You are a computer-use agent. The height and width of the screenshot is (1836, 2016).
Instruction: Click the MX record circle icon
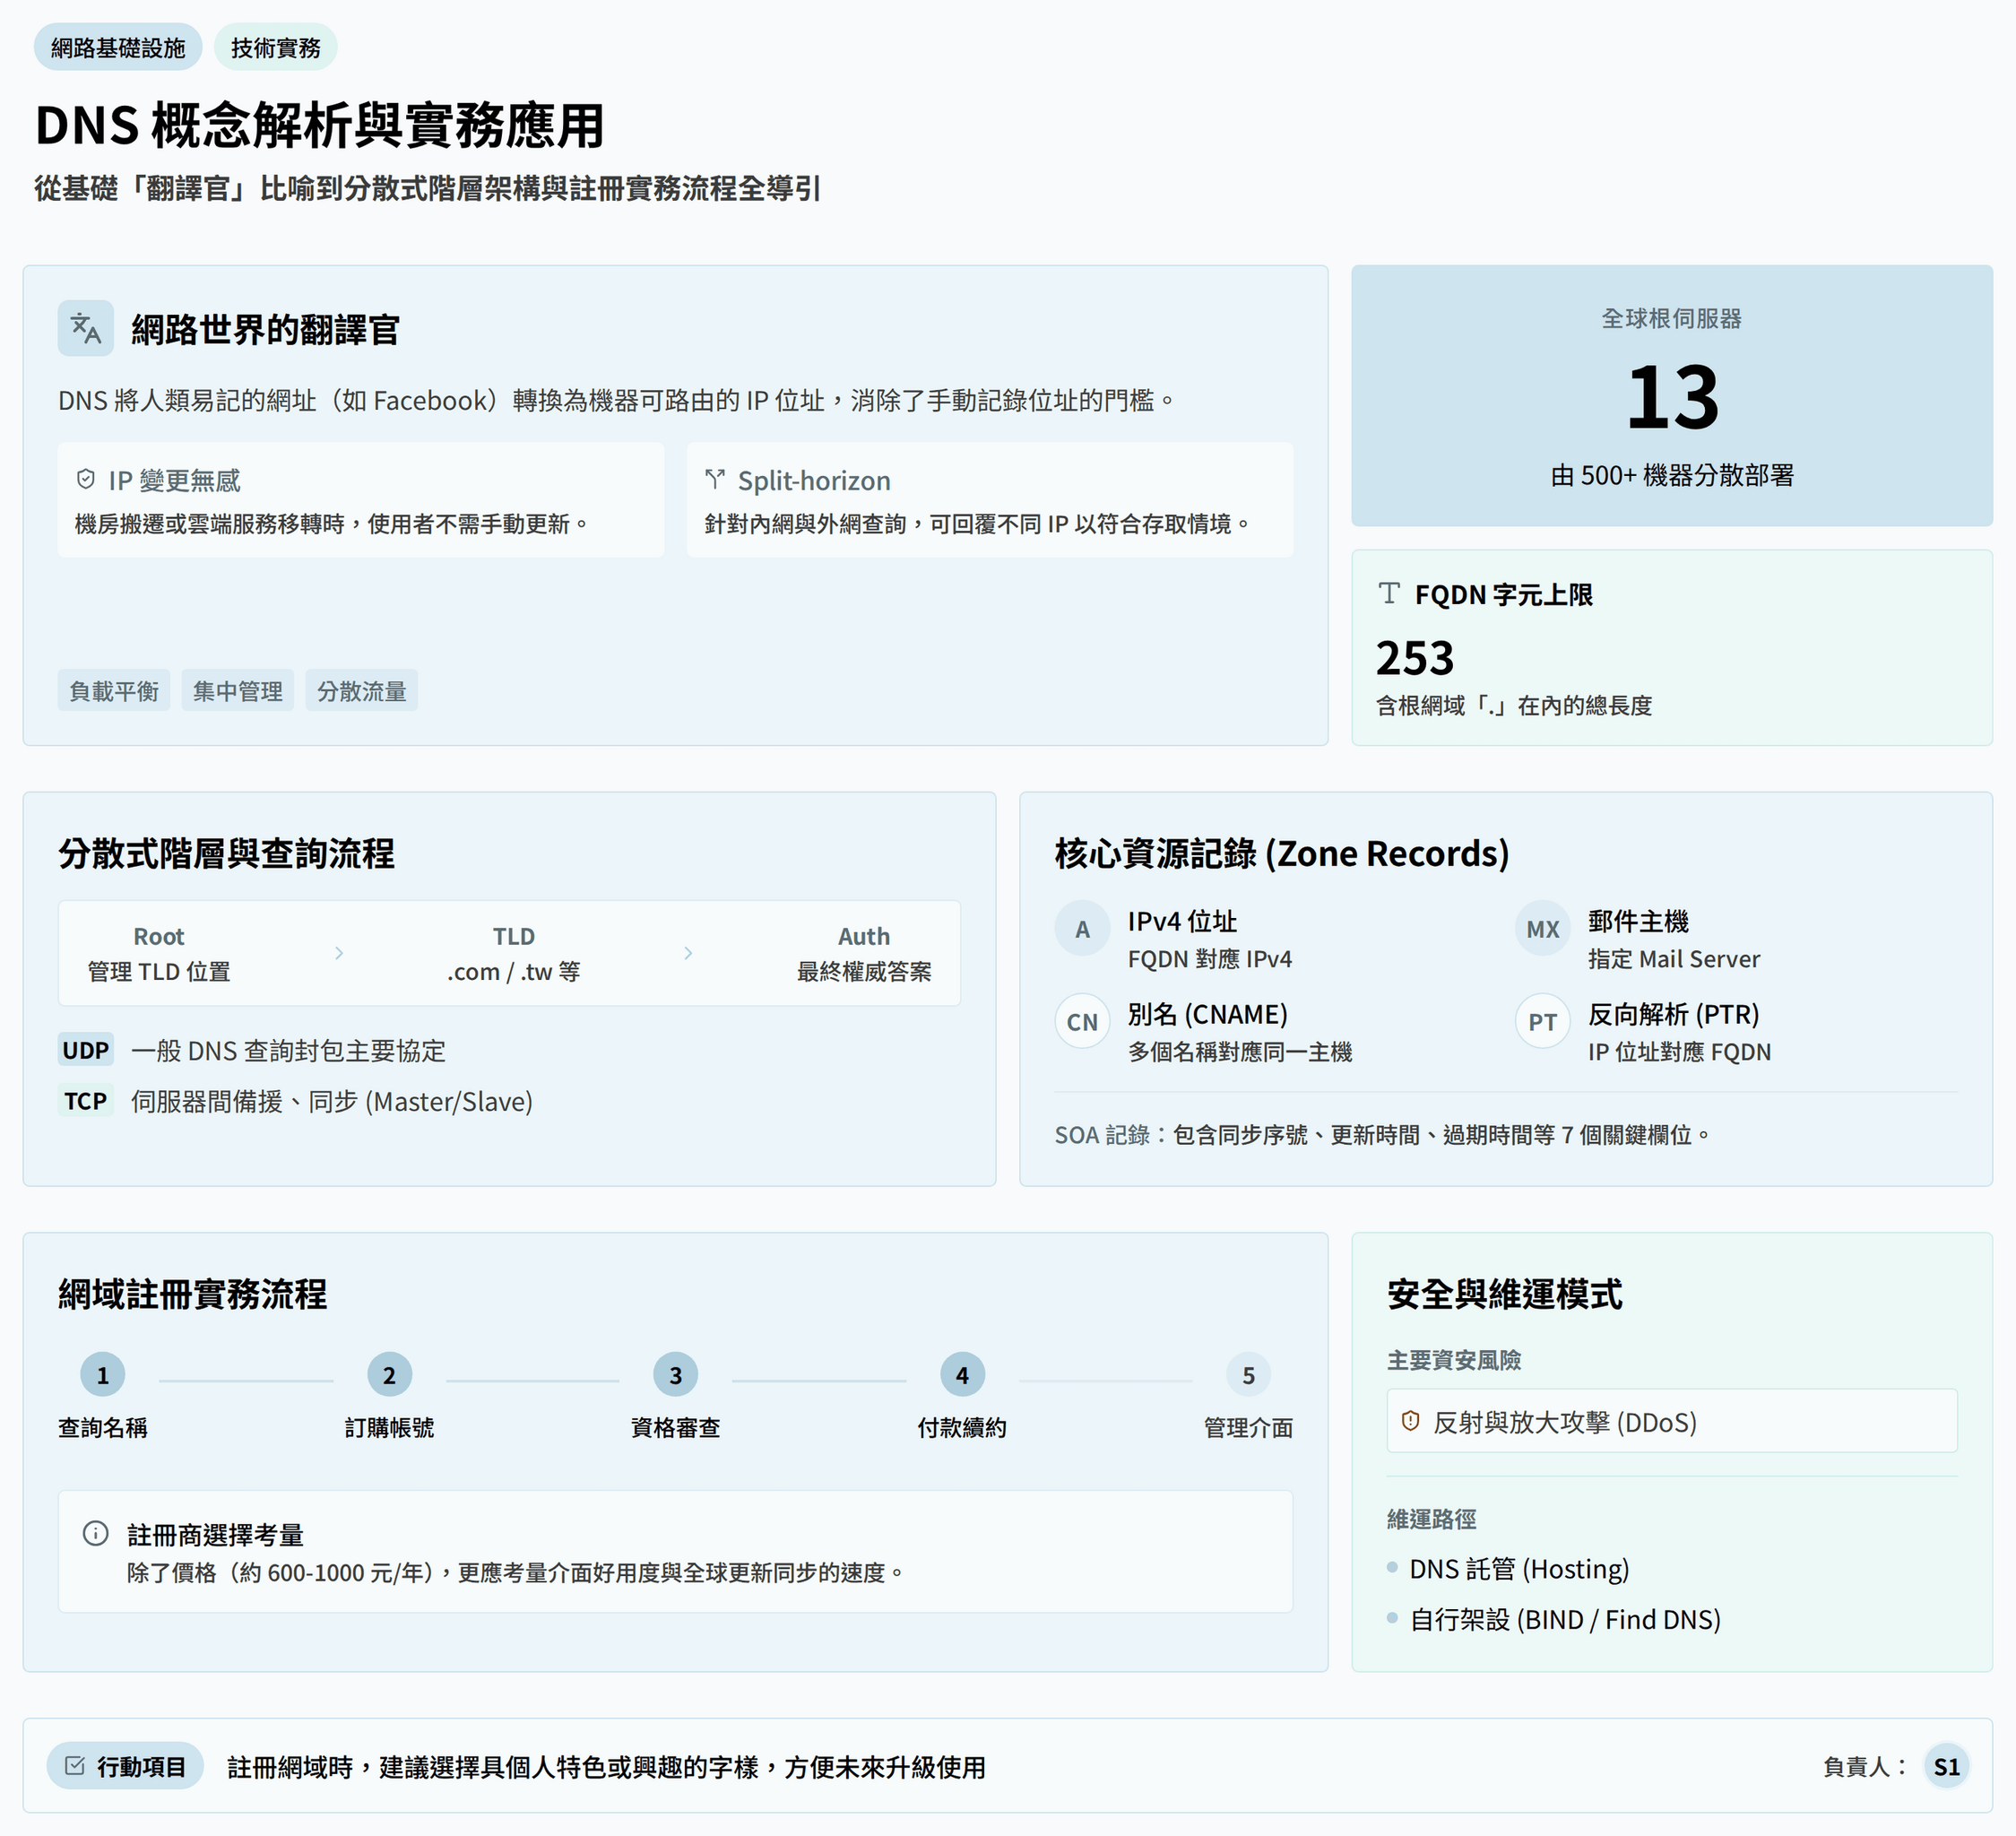[1541, 929]
